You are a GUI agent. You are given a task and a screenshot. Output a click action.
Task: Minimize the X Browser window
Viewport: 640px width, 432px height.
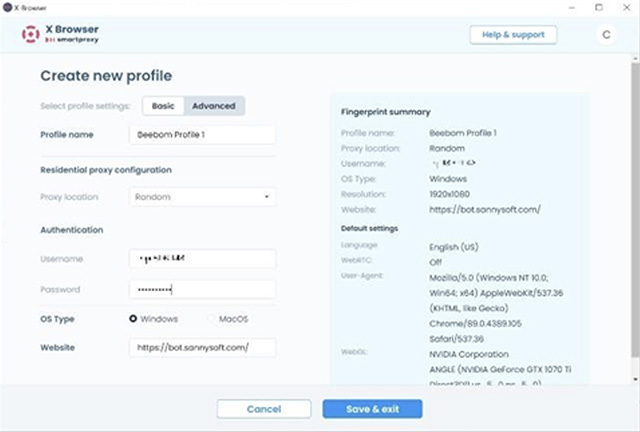[572, 8]
